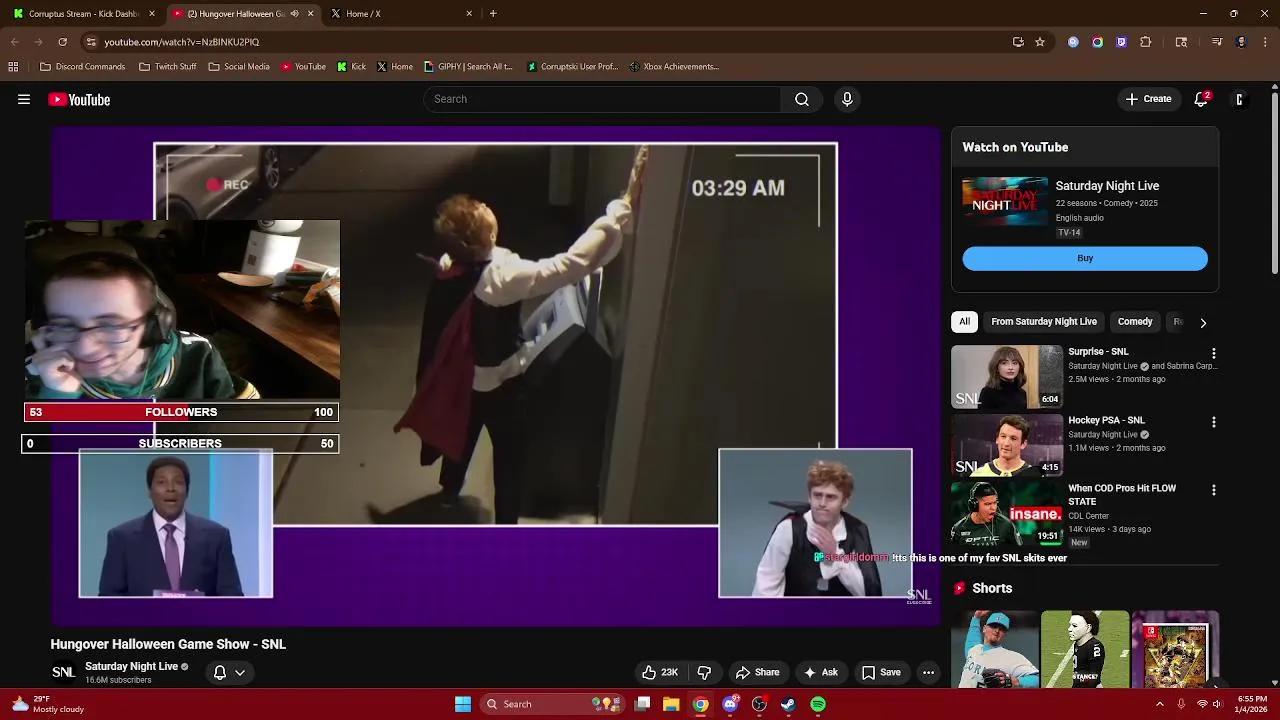Open Surprise - SNL video thumbnail
The width and height of the screenshot is (1280, 720).
pos(1007,377)
